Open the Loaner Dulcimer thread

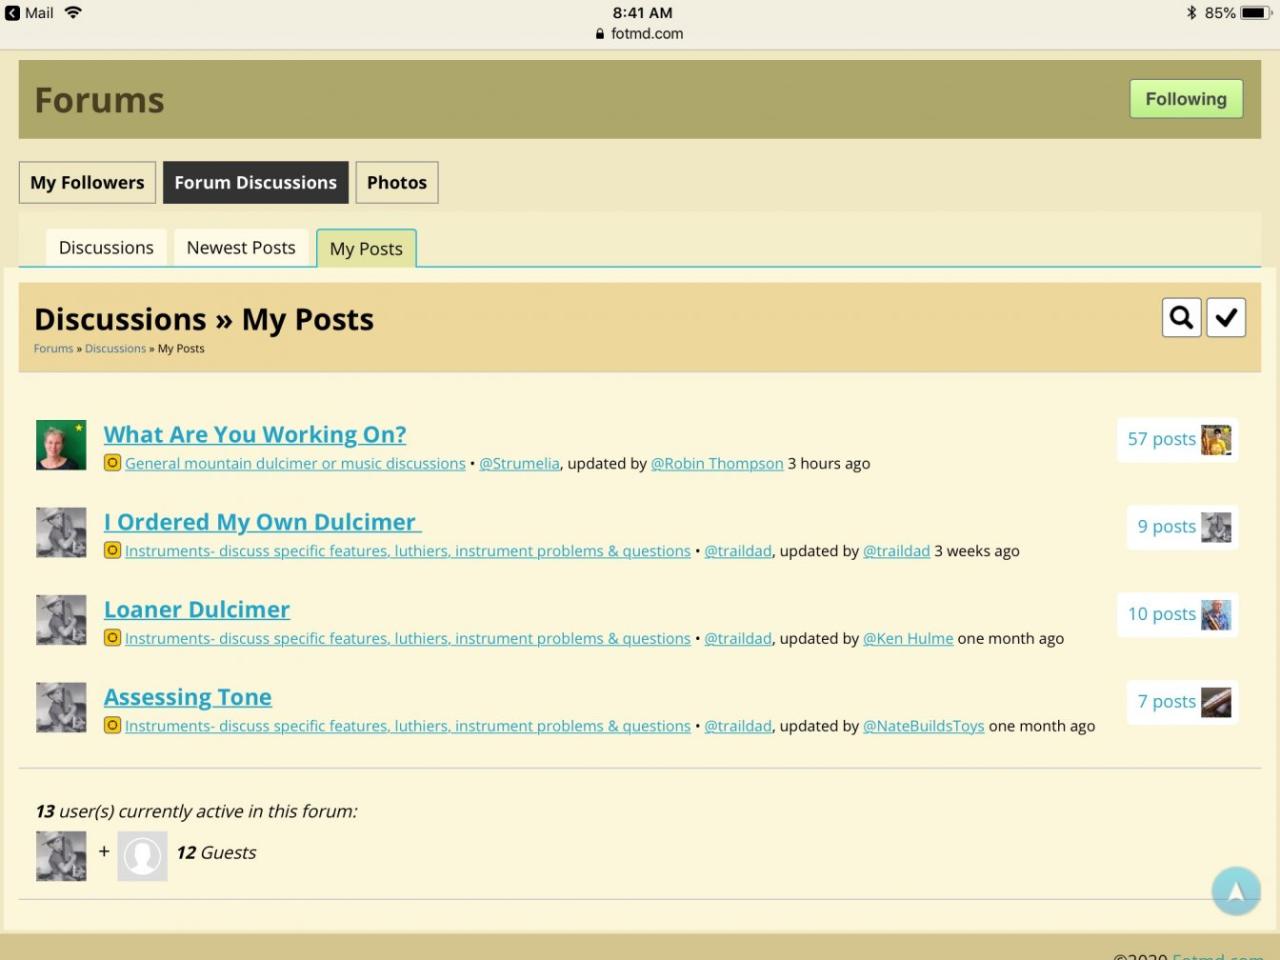coord(197,610)
